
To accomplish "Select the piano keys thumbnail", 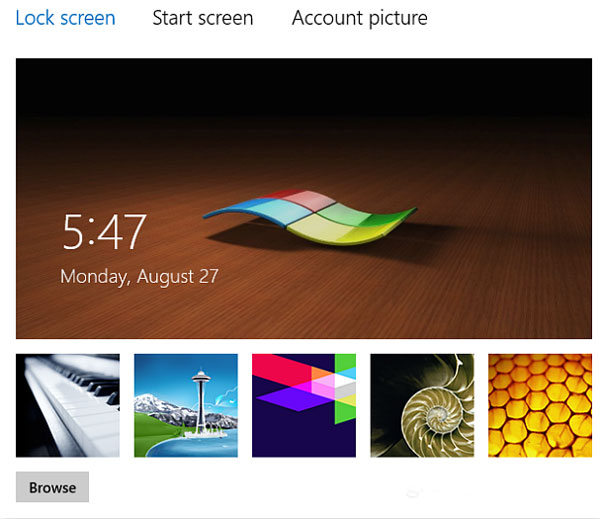I will 68,405.
